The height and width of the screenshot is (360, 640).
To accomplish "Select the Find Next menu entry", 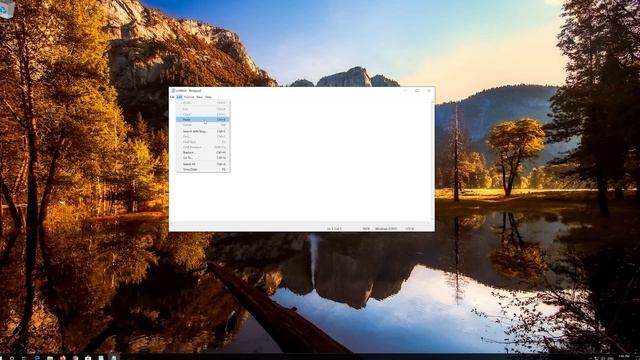I will pyautogui.click(x=203, y=142).
